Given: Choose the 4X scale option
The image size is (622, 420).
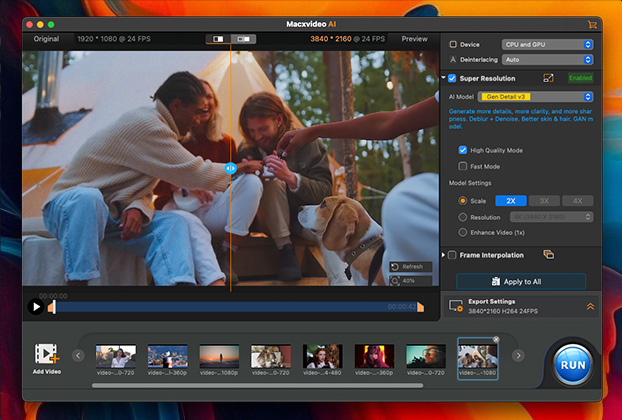Looking at the screenshot, I should point(578,201).
